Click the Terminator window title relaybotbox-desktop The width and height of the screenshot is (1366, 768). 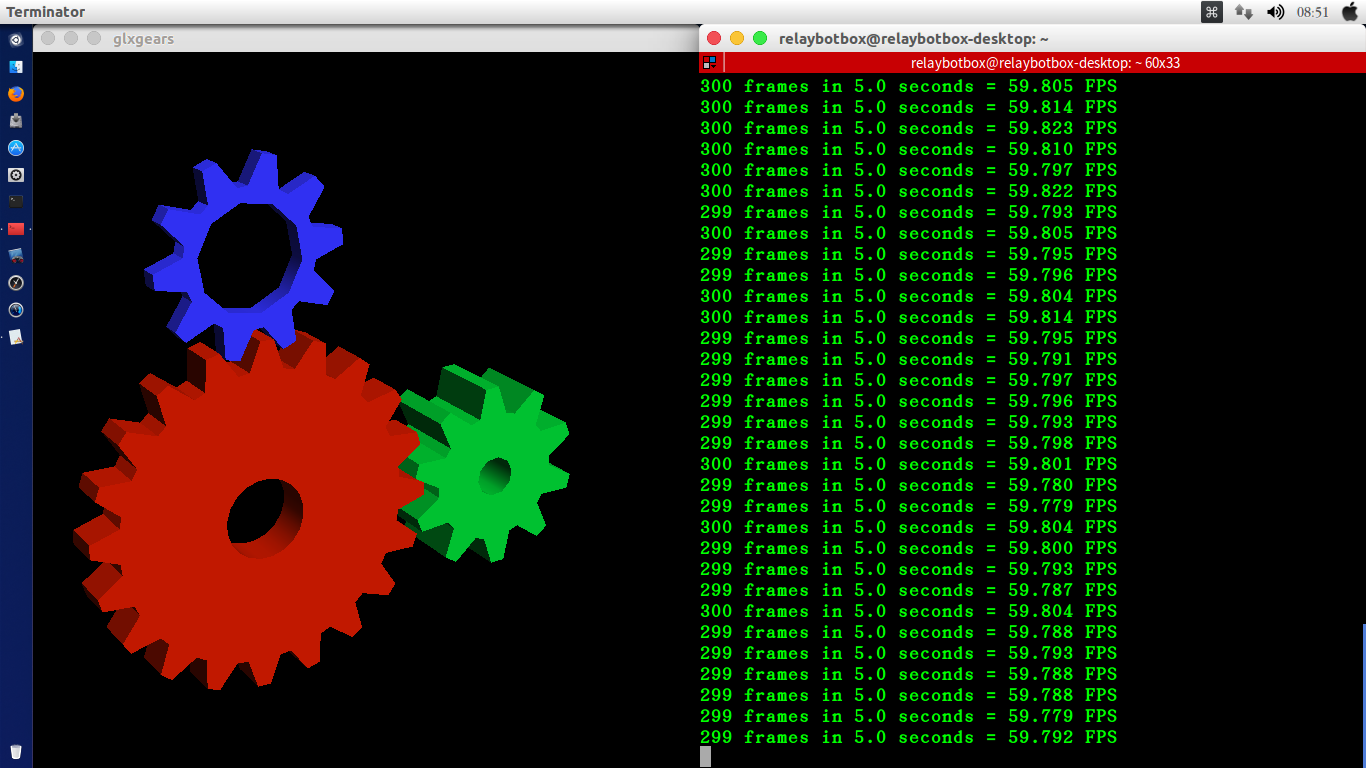[914, 38]
